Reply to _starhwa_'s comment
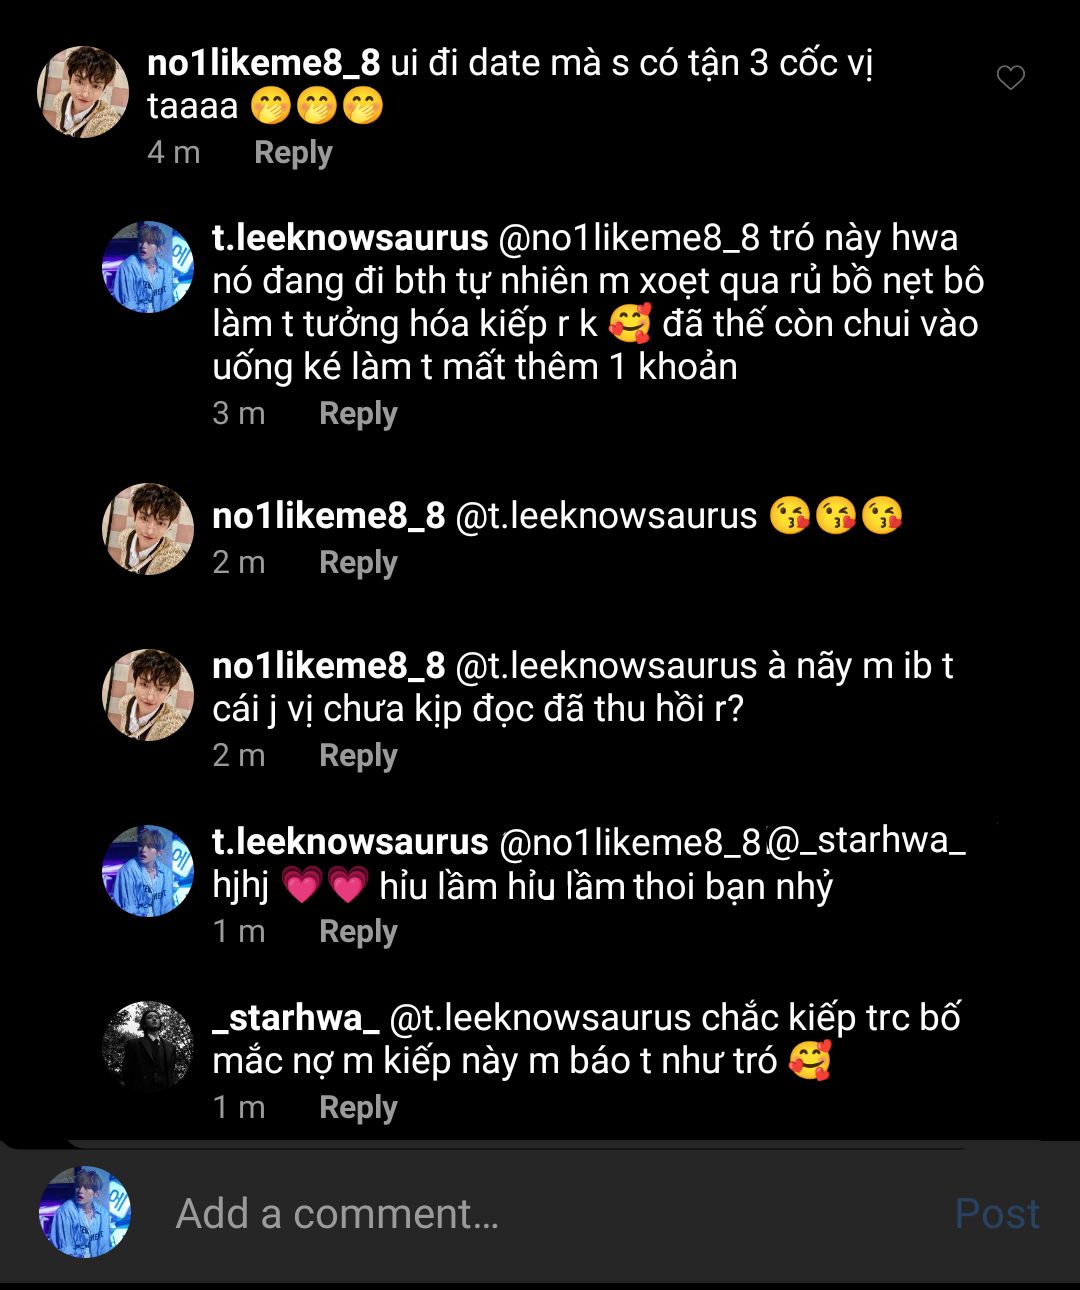 (358, 1108)
